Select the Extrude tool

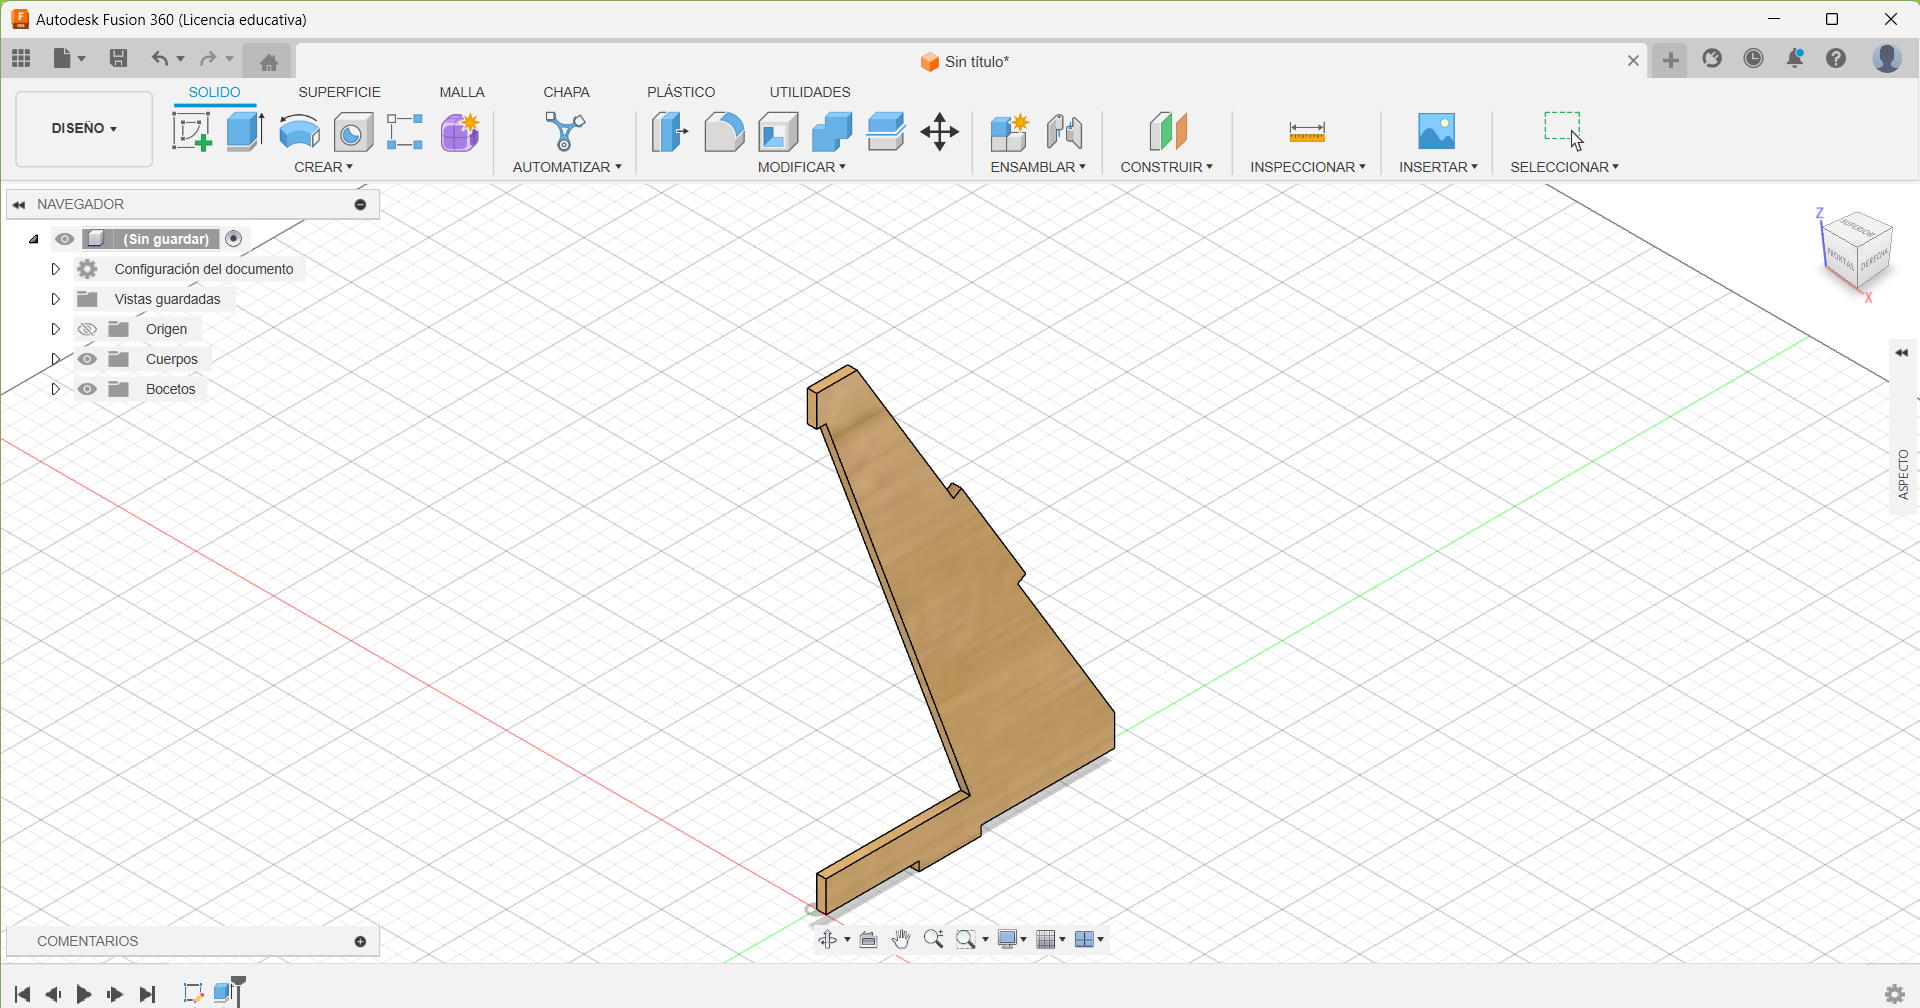[x=245, y=131]
